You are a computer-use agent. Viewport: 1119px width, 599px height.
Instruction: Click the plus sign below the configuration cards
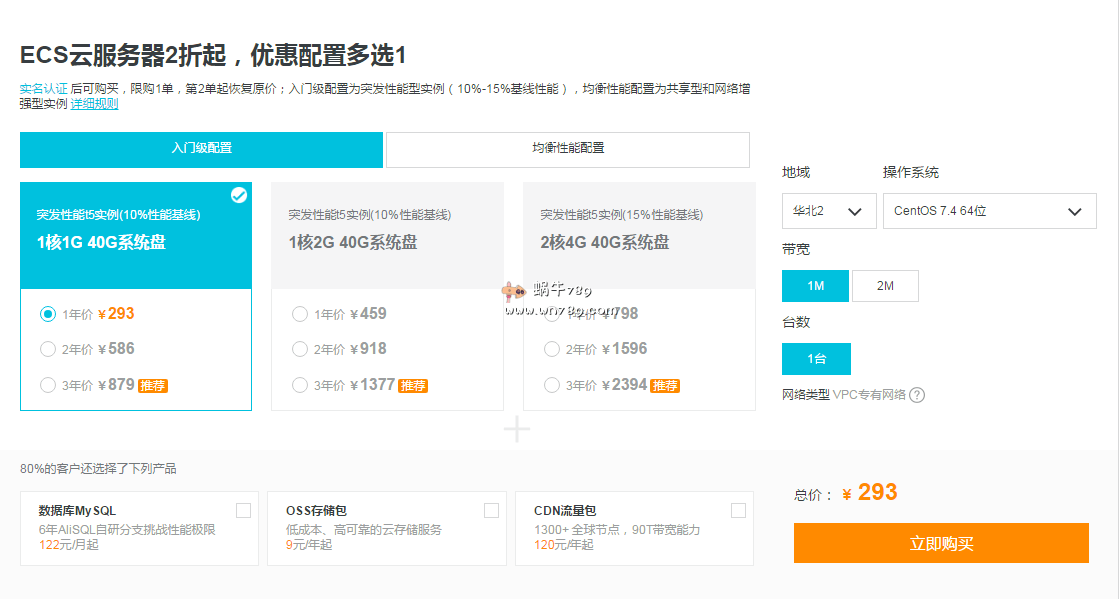[517, 429]
